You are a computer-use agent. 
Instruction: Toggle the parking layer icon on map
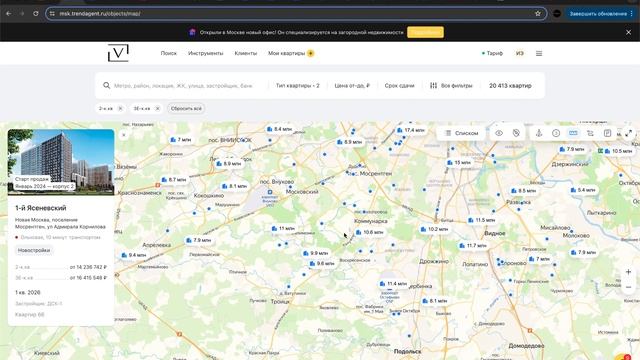pyautogui.click(x=607, y=133)
